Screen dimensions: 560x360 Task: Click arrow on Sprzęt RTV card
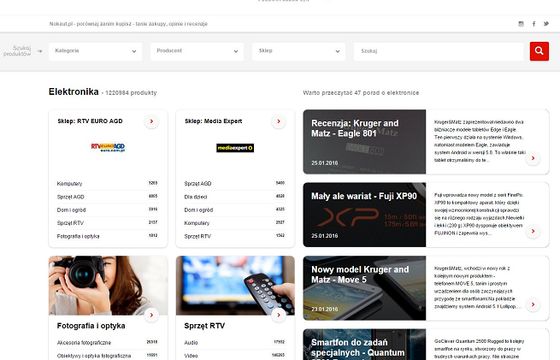coord(279,315)
